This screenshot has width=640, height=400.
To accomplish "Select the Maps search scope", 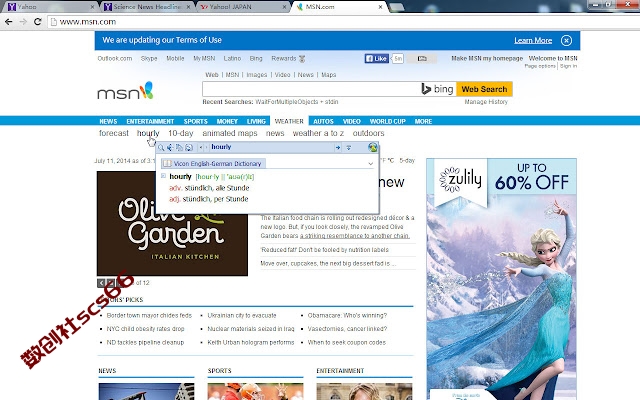I will click(x=329, y=75).
